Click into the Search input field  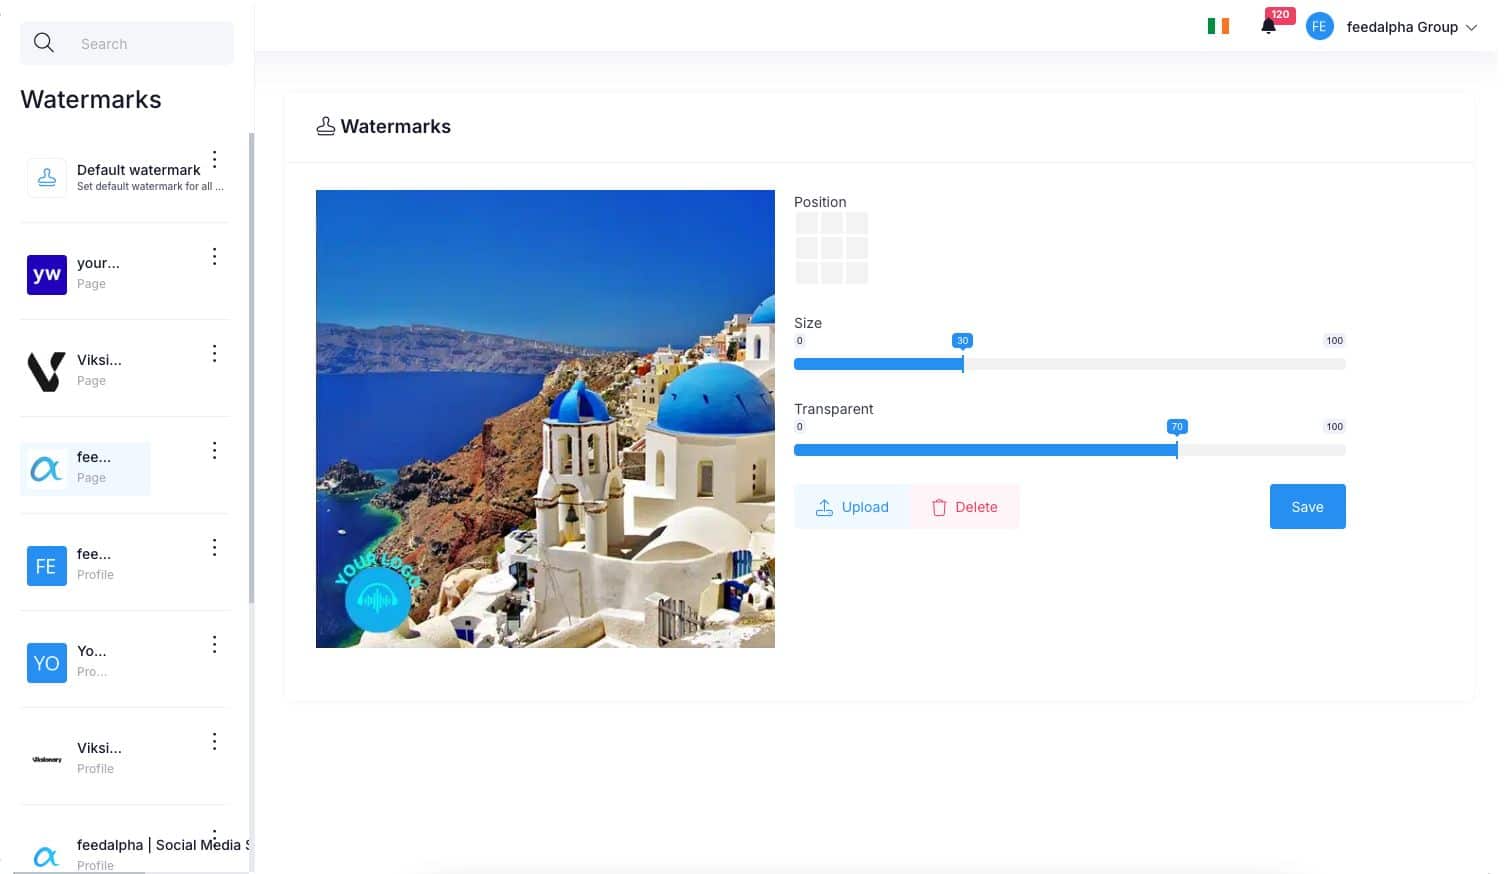150,44
